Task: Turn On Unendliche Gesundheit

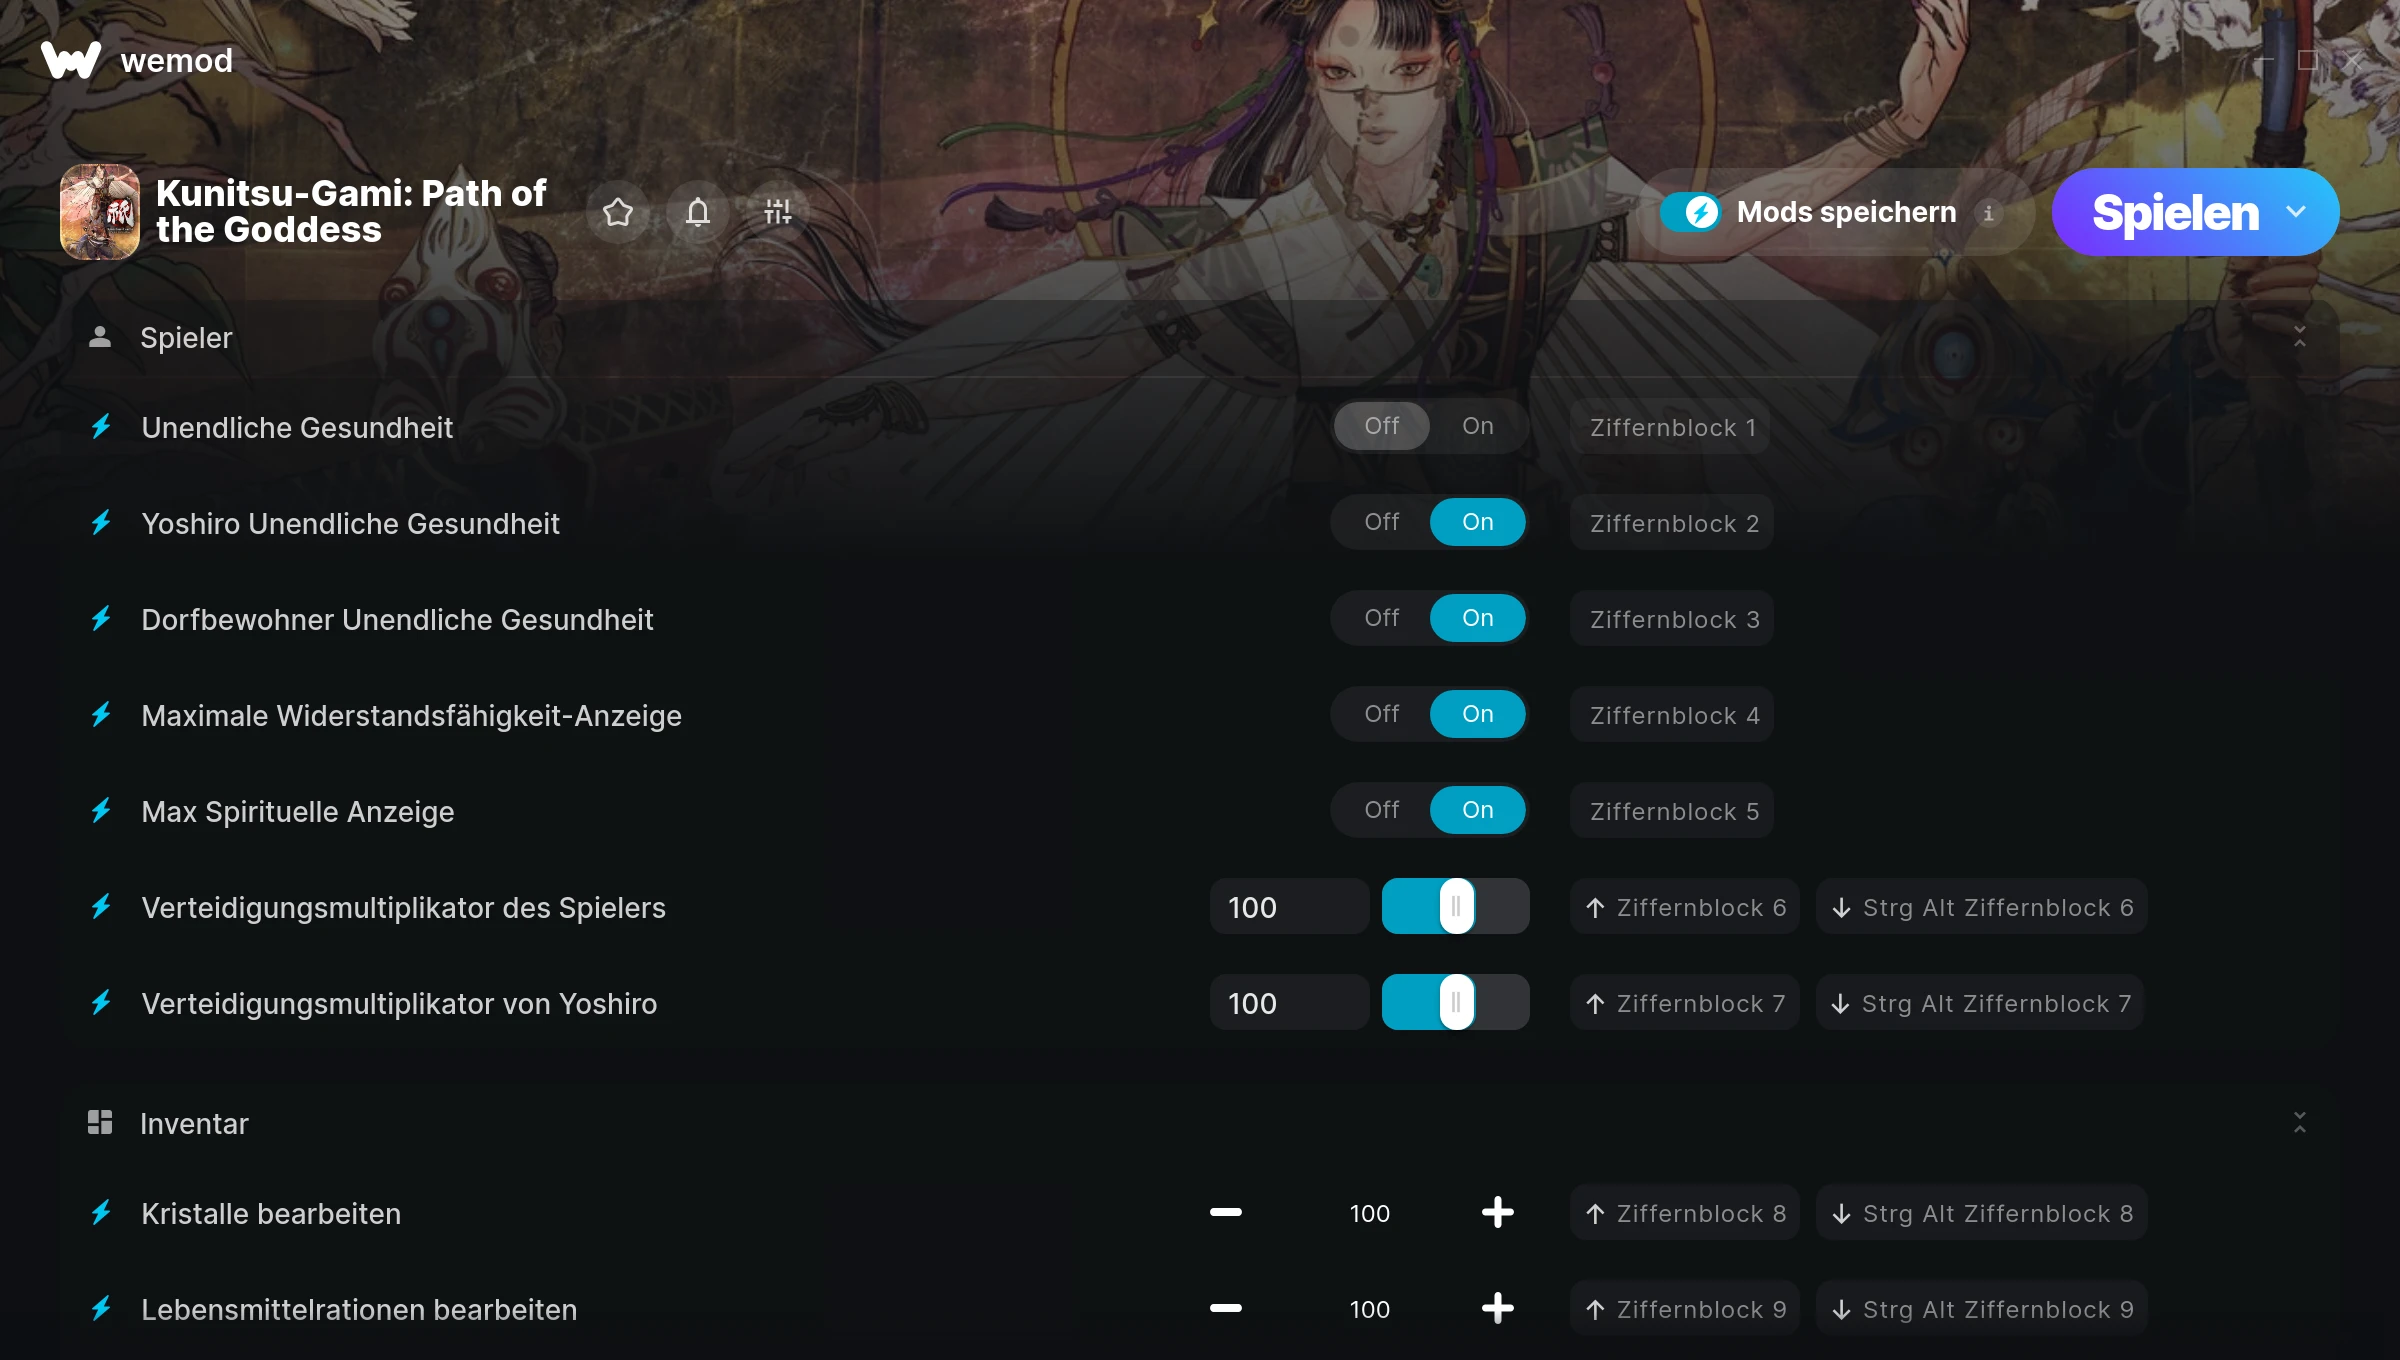Action: pos(1477,426)
